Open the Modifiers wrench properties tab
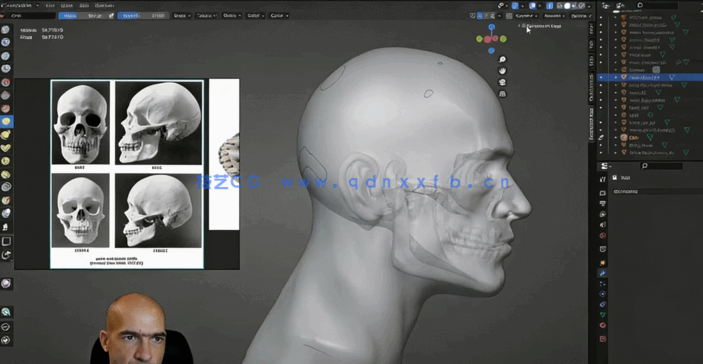This screenshot has width=703, height=364. coord(603,273)
